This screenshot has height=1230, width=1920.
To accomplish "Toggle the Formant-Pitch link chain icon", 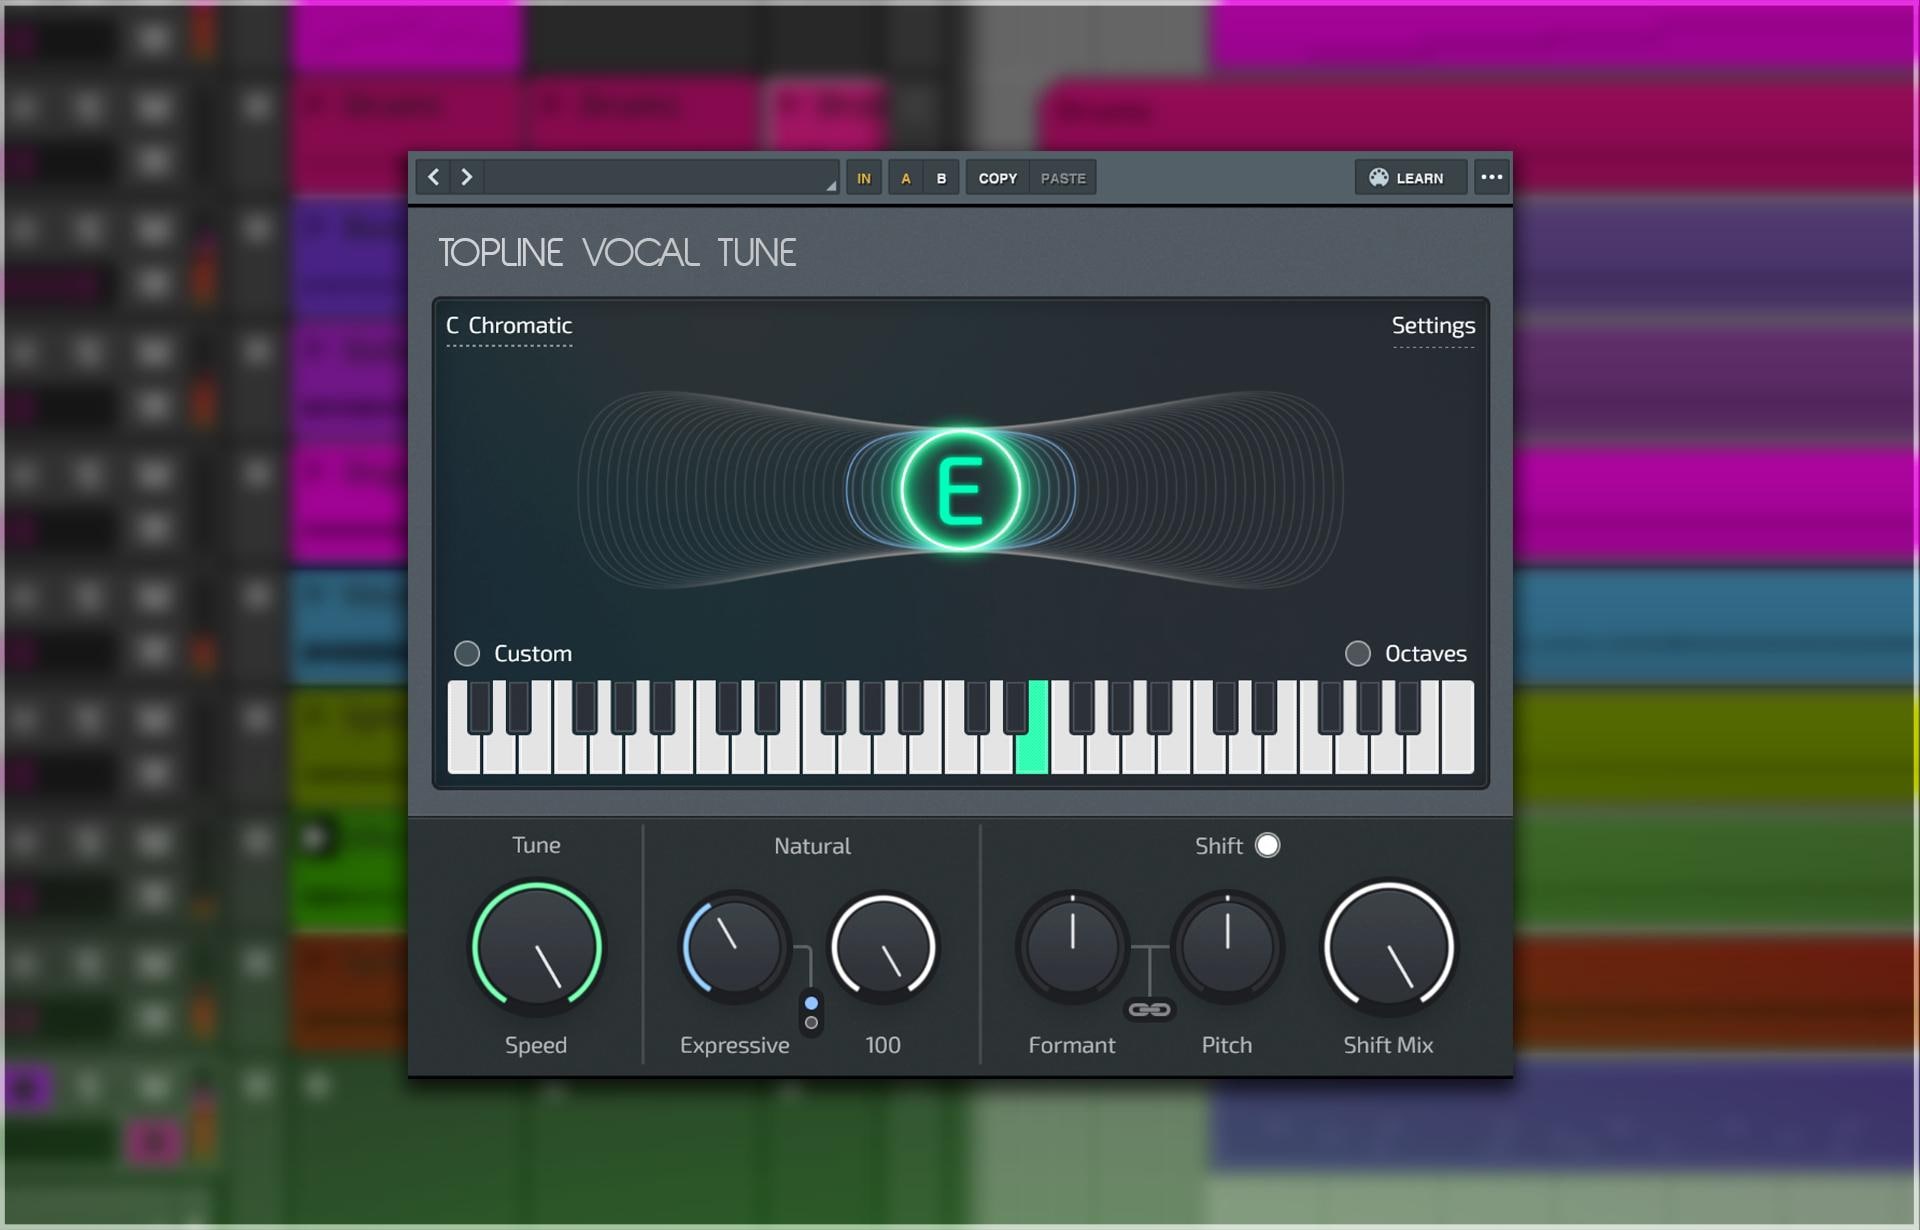I will coord(1149,1010).
